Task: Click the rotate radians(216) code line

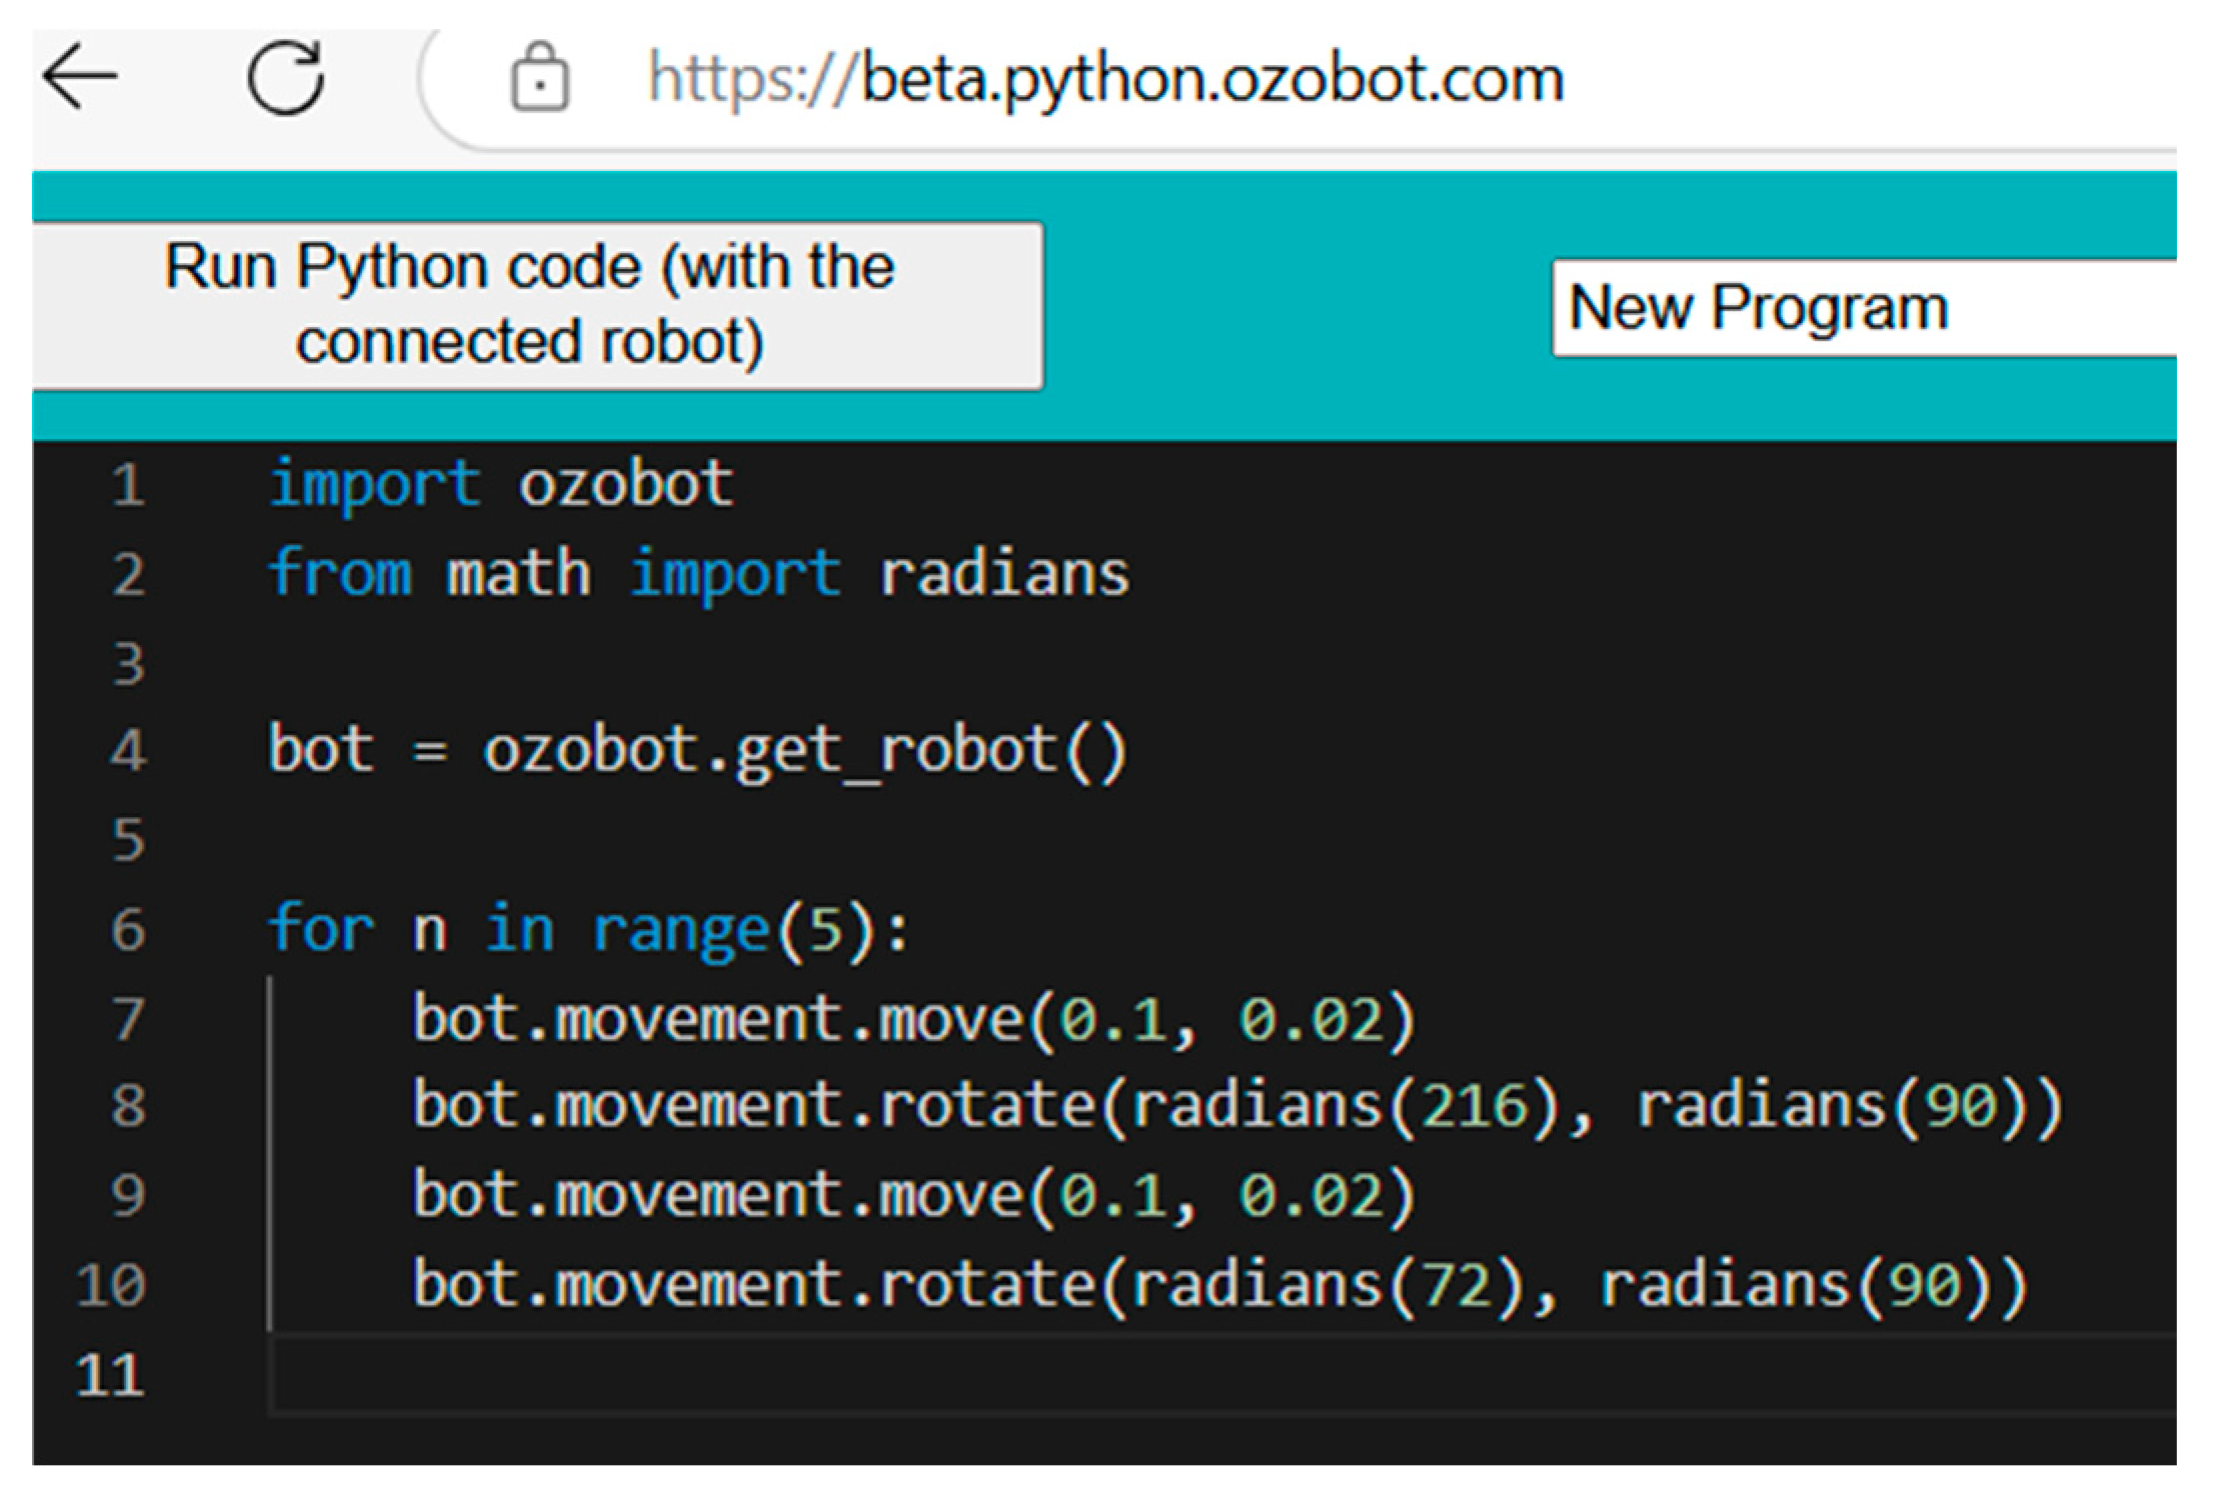Action: [1236, 1108]
